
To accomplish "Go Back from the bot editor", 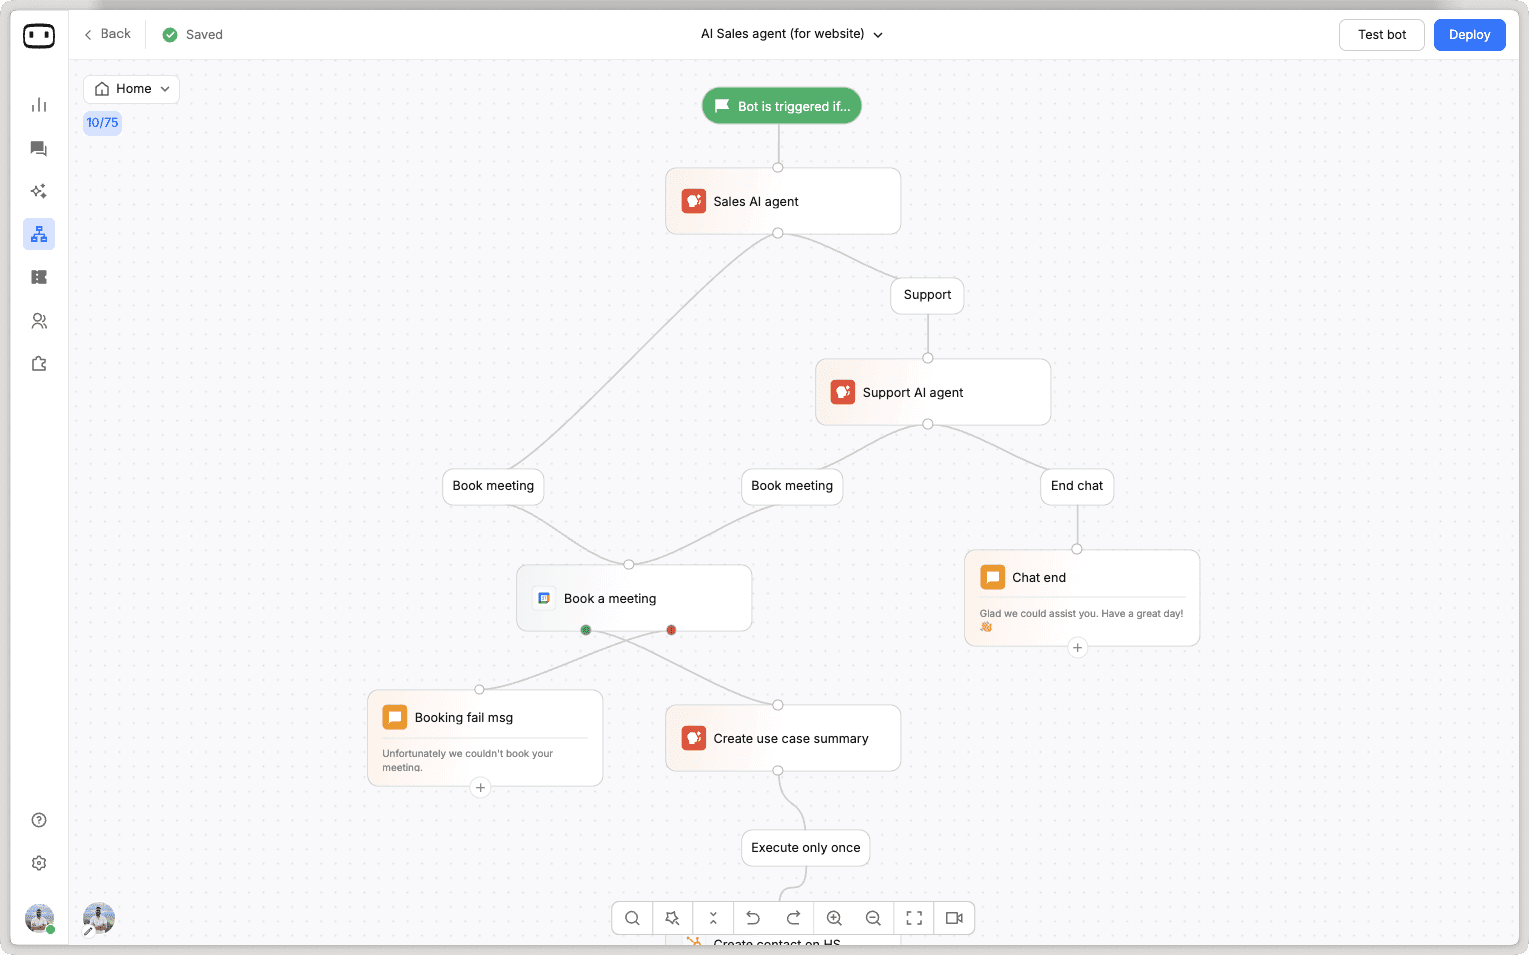I will 106,33.
